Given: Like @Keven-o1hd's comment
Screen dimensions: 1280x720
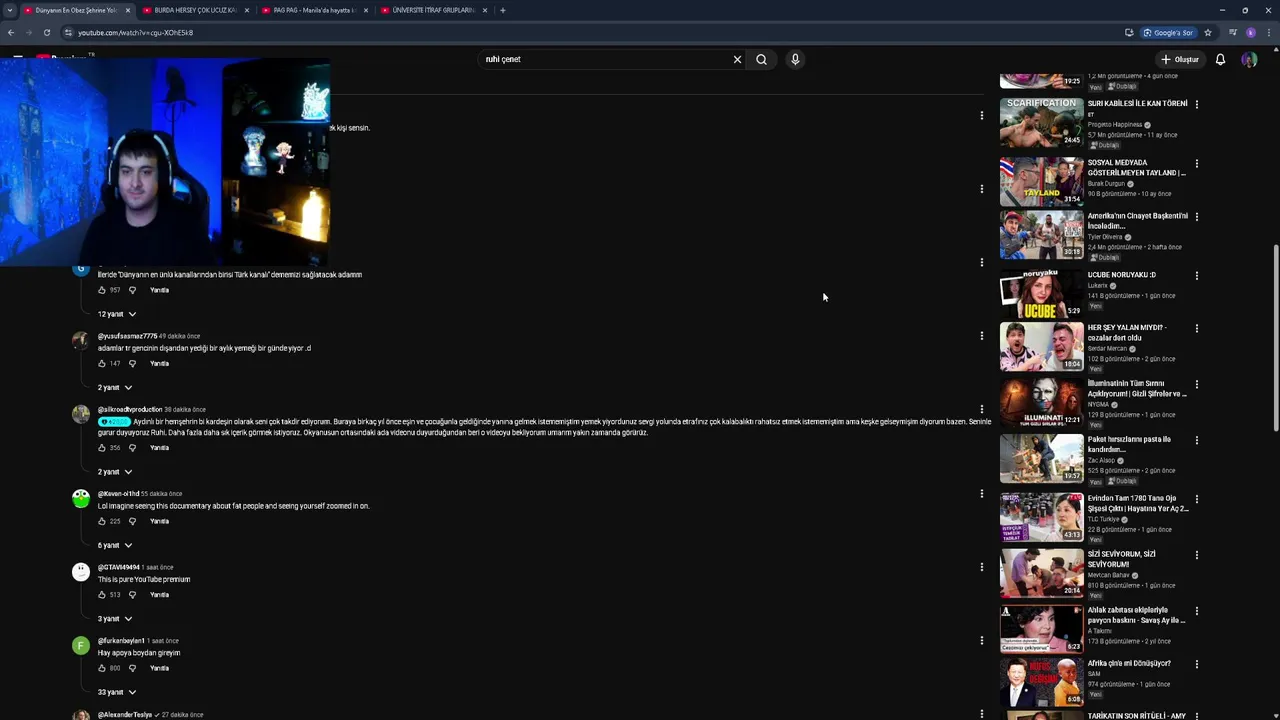Looking at the screenshot, I should [x=102, y=521].
